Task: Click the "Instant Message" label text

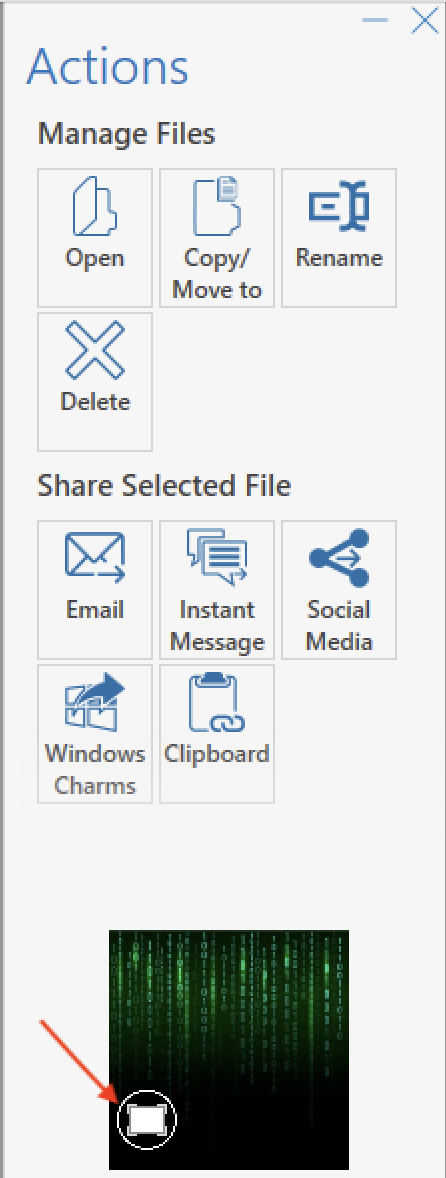Action: 217,626
